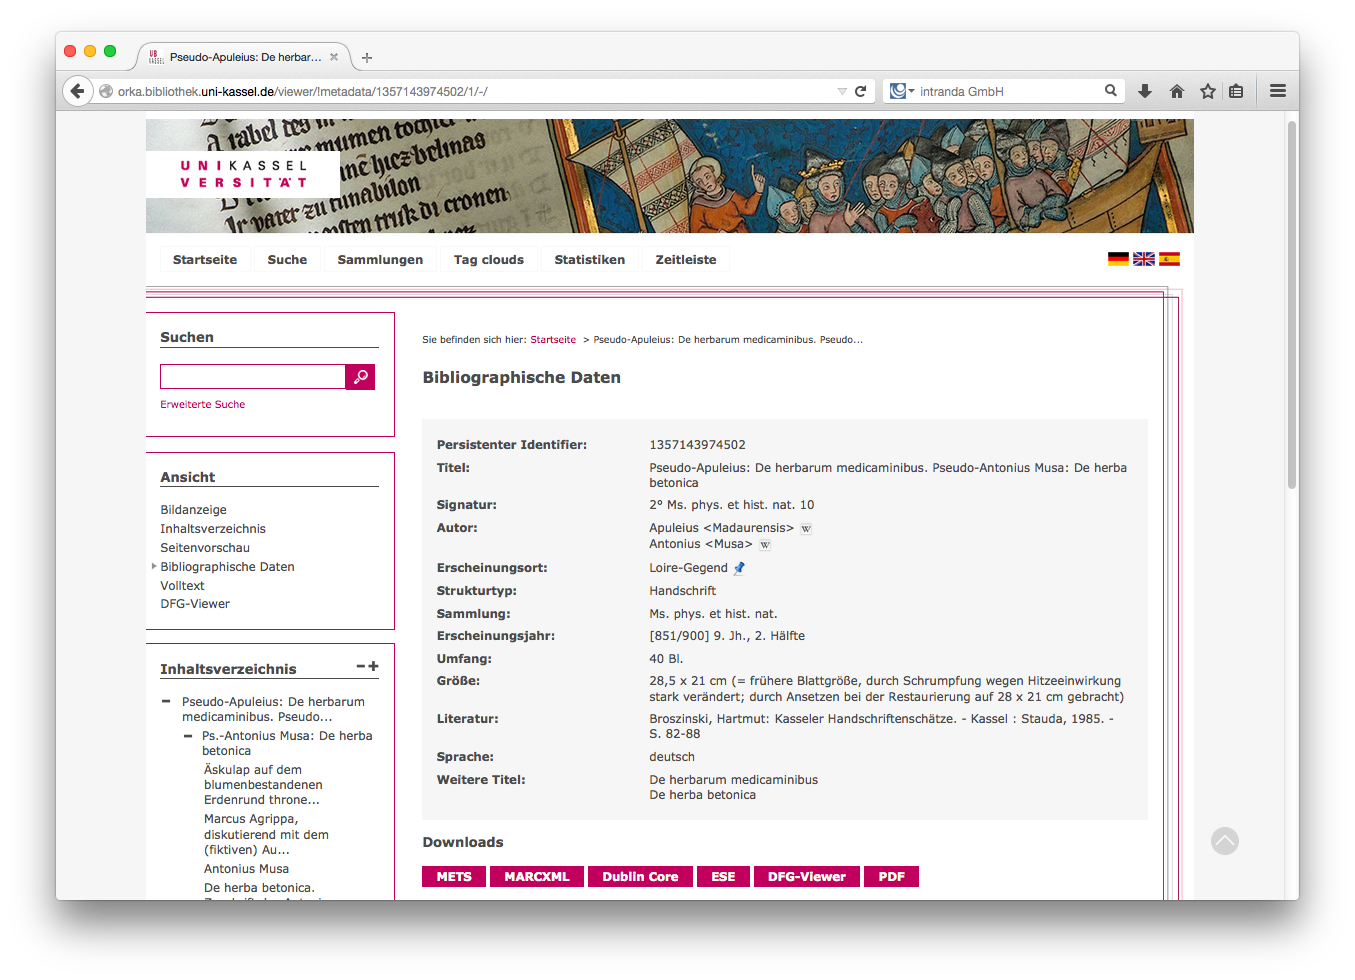Open Inhaltsverzeichnis view in Ansicht

click(213, 529)
